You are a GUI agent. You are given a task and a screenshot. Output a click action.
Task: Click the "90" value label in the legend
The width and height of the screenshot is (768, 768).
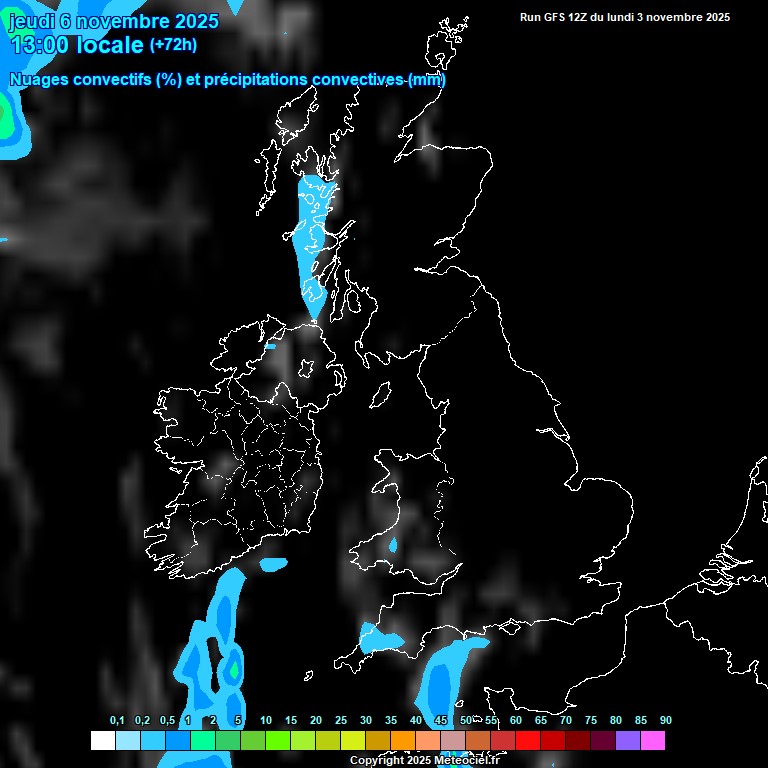(x=666, y=720)
